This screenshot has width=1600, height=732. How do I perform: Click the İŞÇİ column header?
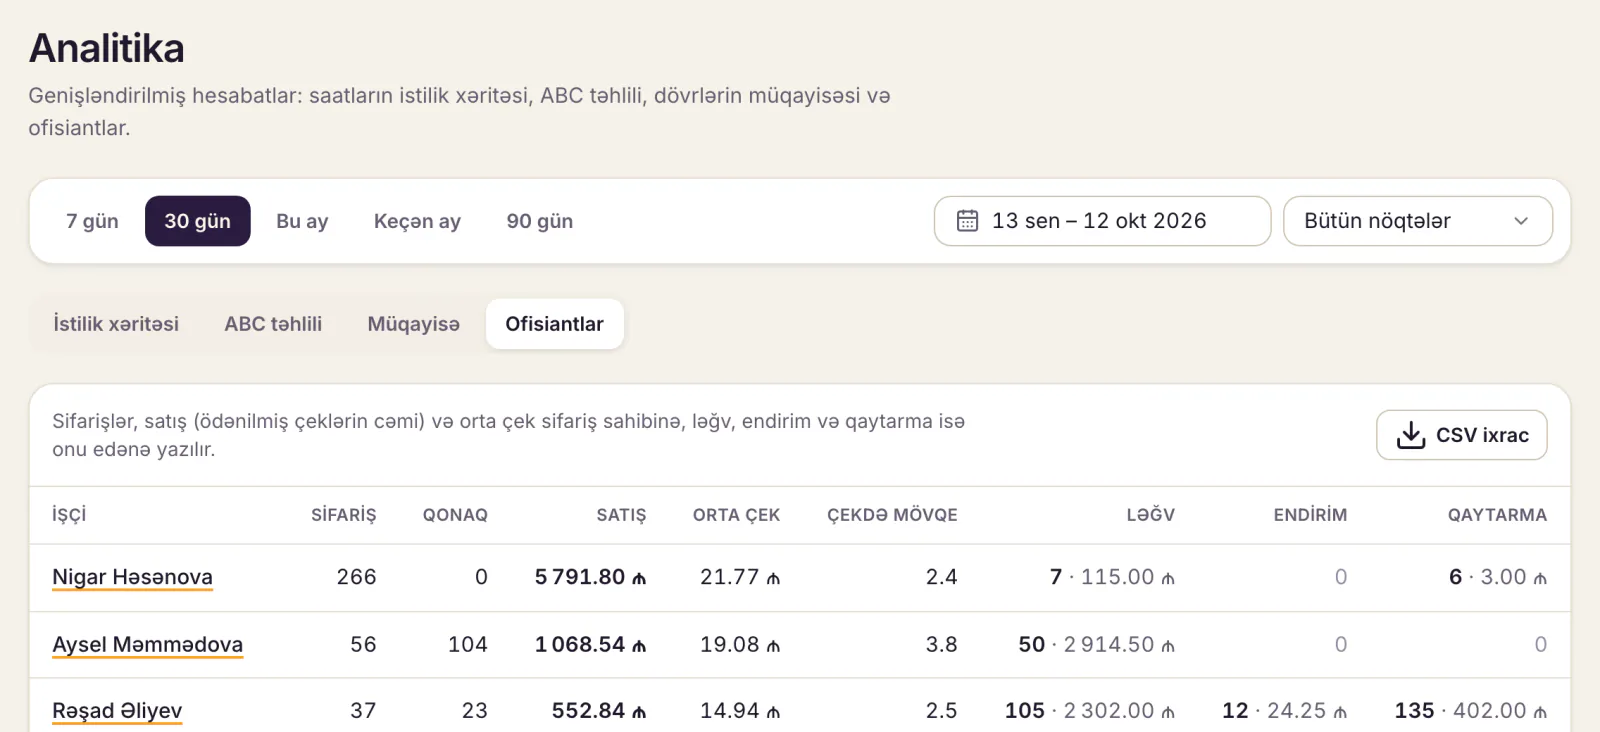point(69,514)
